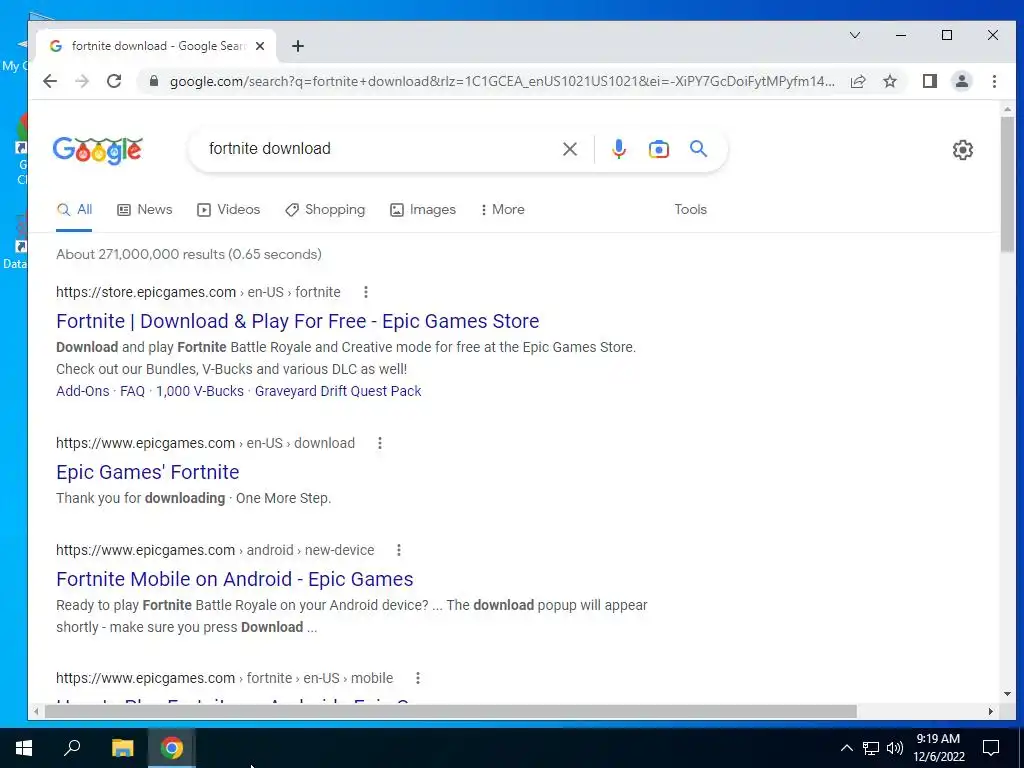
Task: Click into the fortnite download search field
Action: (x=379, y=149)
